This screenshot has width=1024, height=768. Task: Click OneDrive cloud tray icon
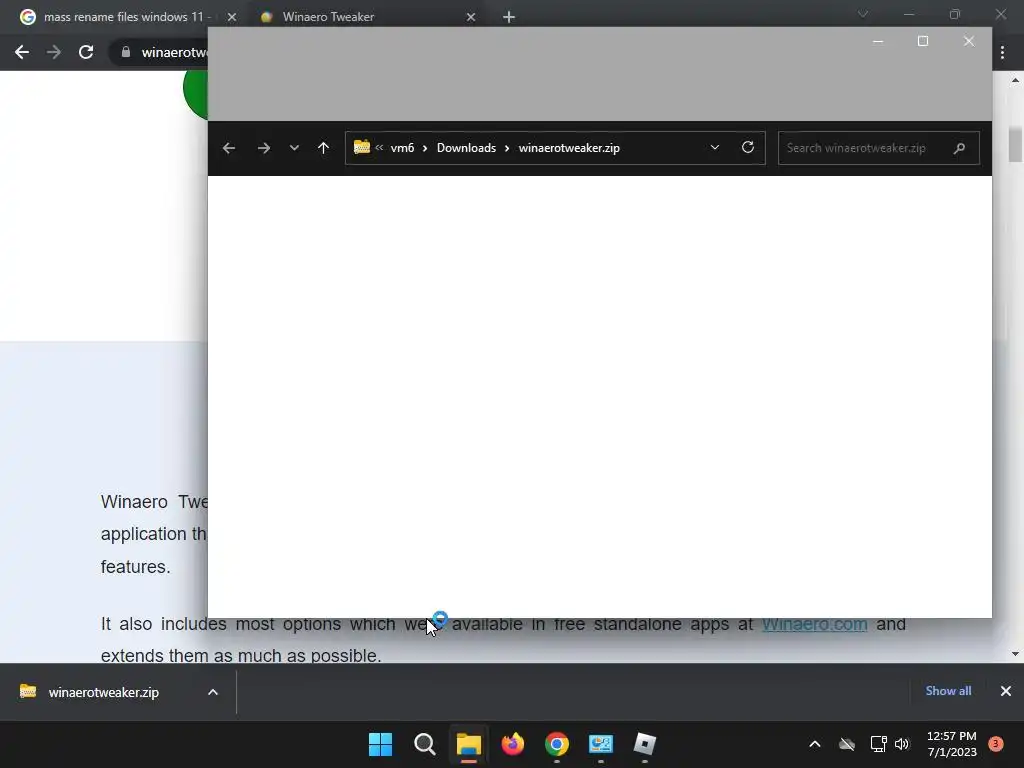coord(847,744)
